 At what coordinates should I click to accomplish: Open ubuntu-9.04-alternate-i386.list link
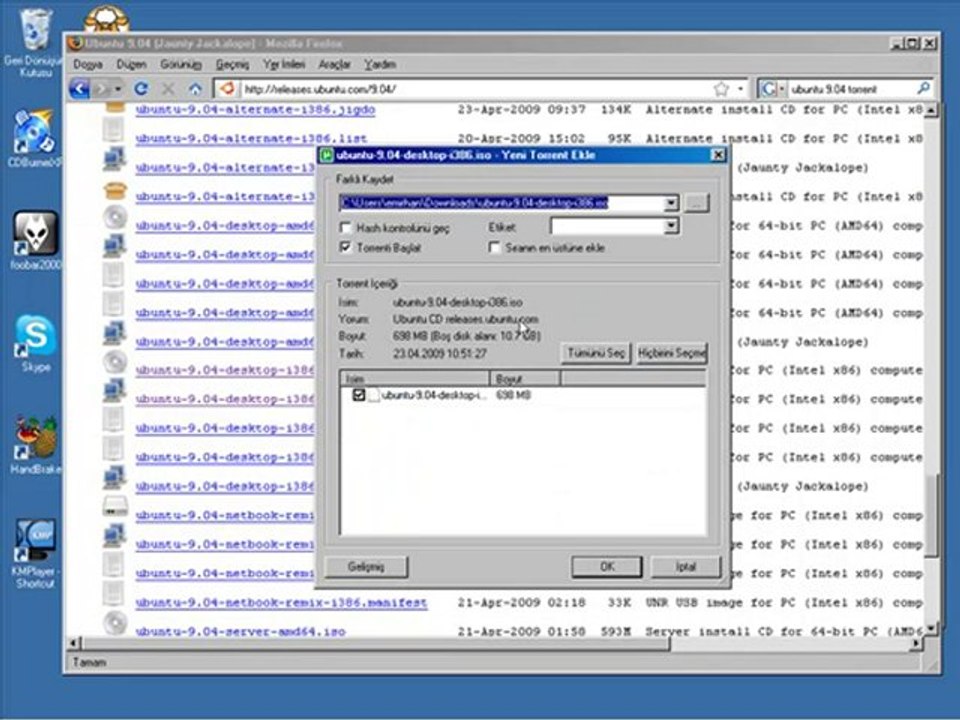click(x=252, y=138)
